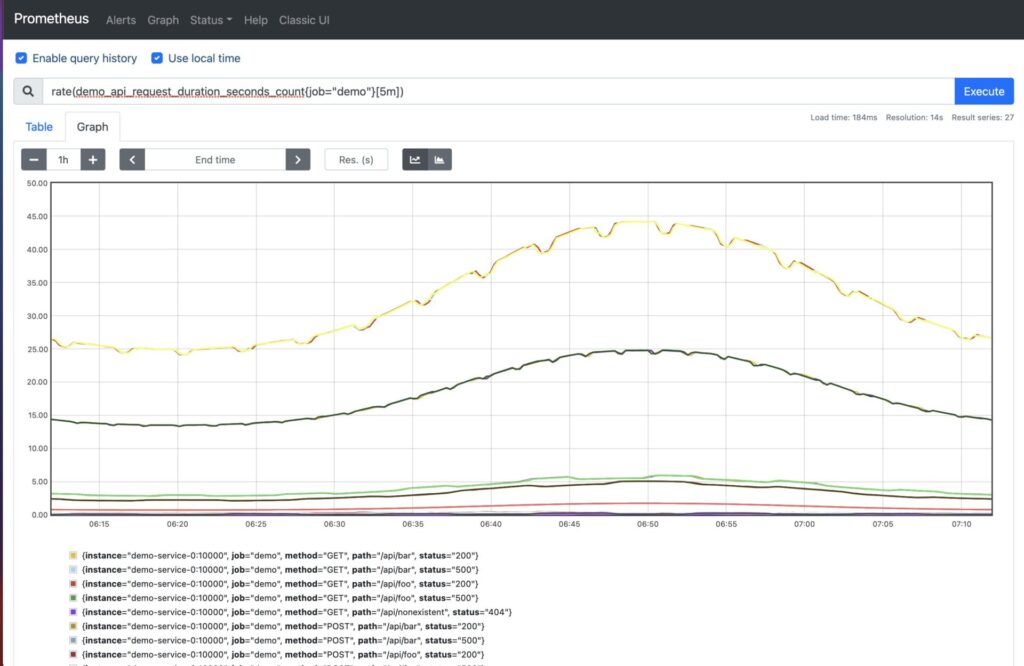The width and height of the screenshot is (1024, 666).
Task: Focus the PromQL expression input
Action: coord(498,91)
